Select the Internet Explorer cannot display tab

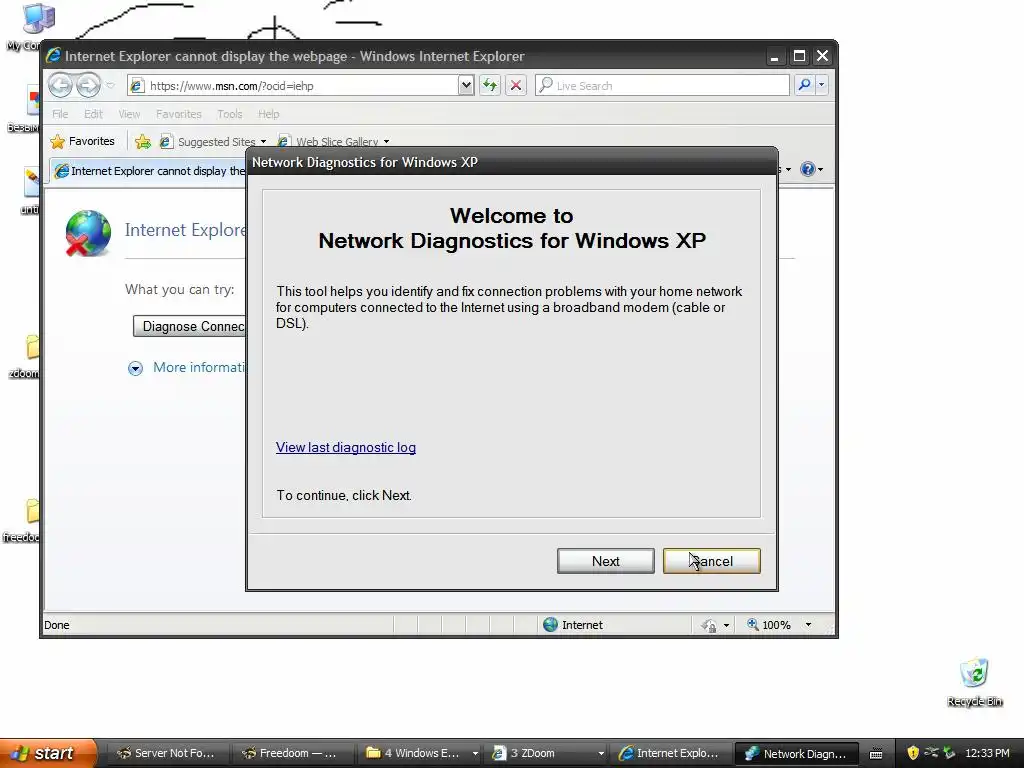pos(149,171)
